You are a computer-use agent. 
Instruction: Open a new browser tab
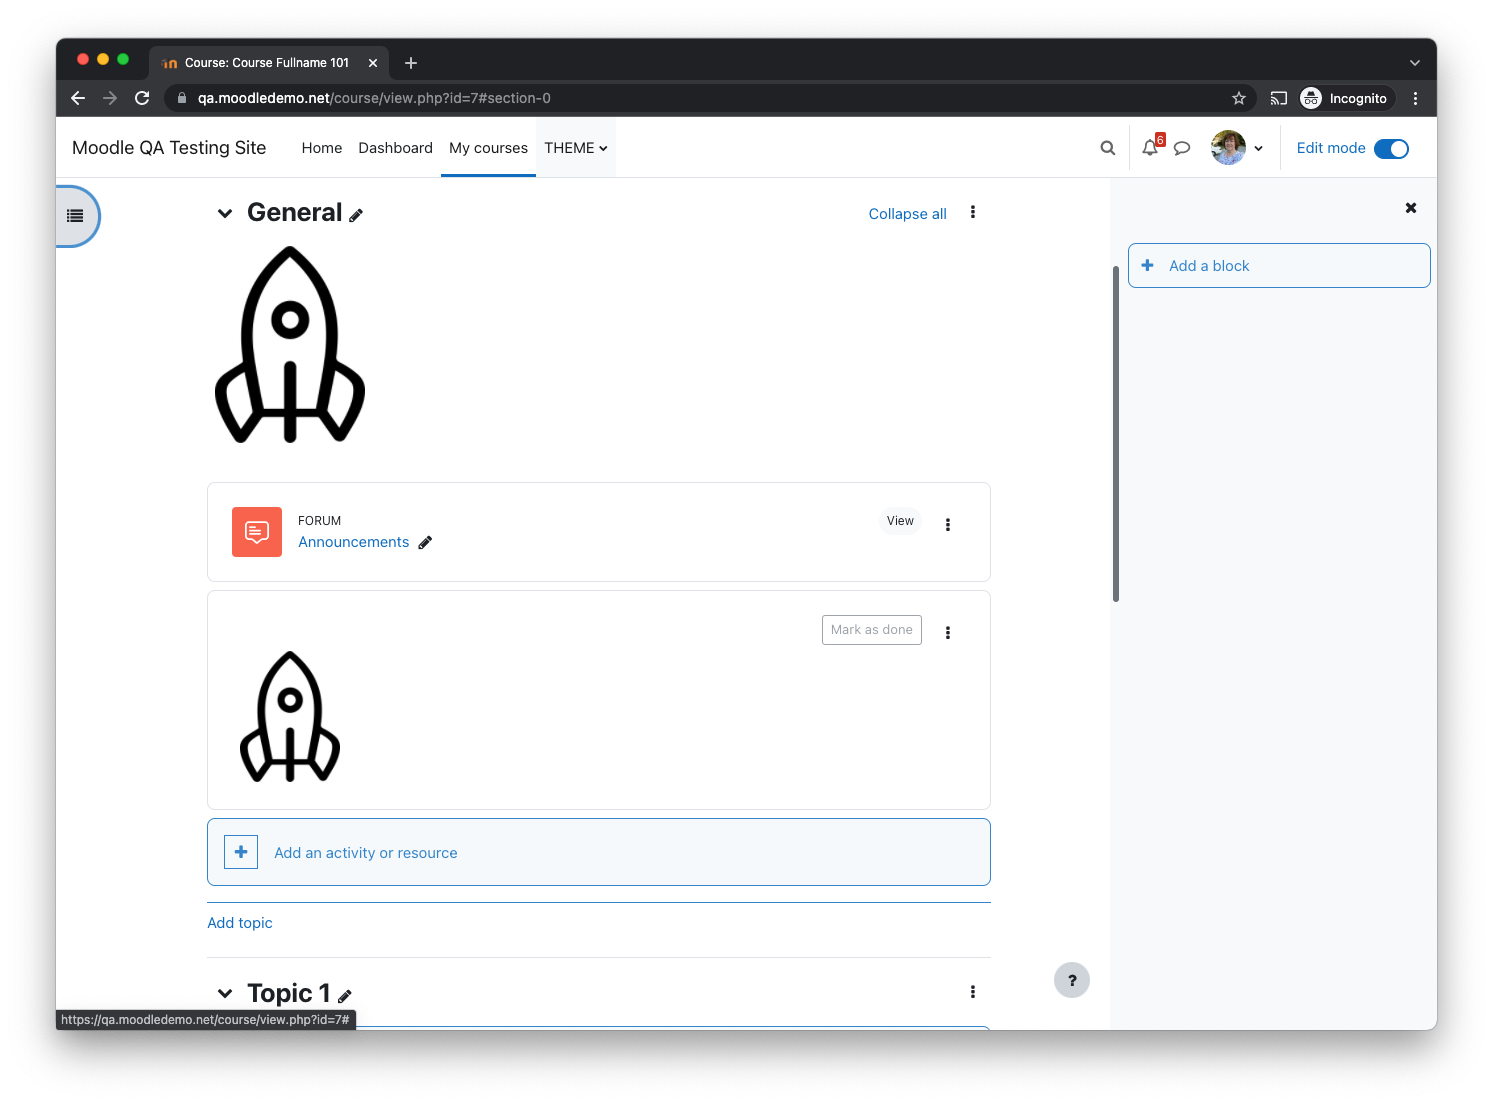click(411, 63)
